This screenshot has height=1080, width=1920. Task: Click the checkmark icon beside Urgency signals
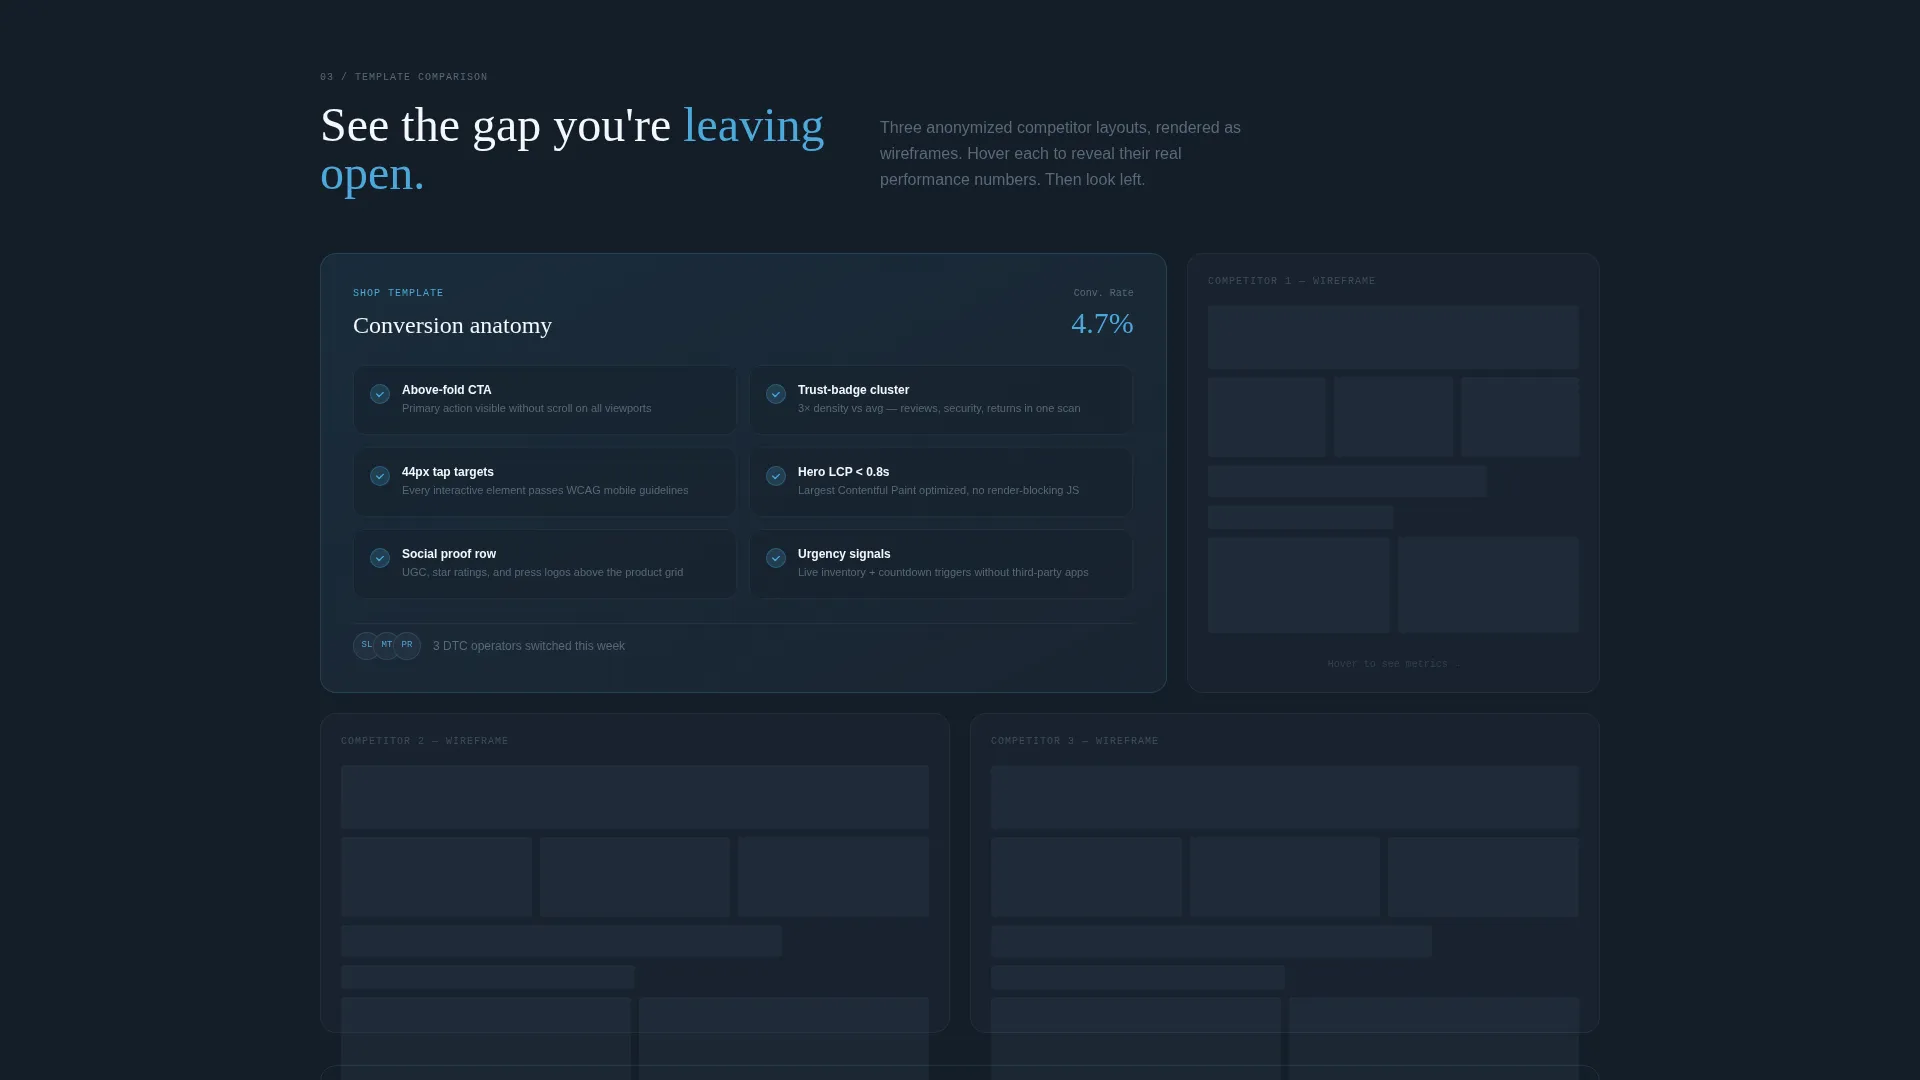click(776, 558)
